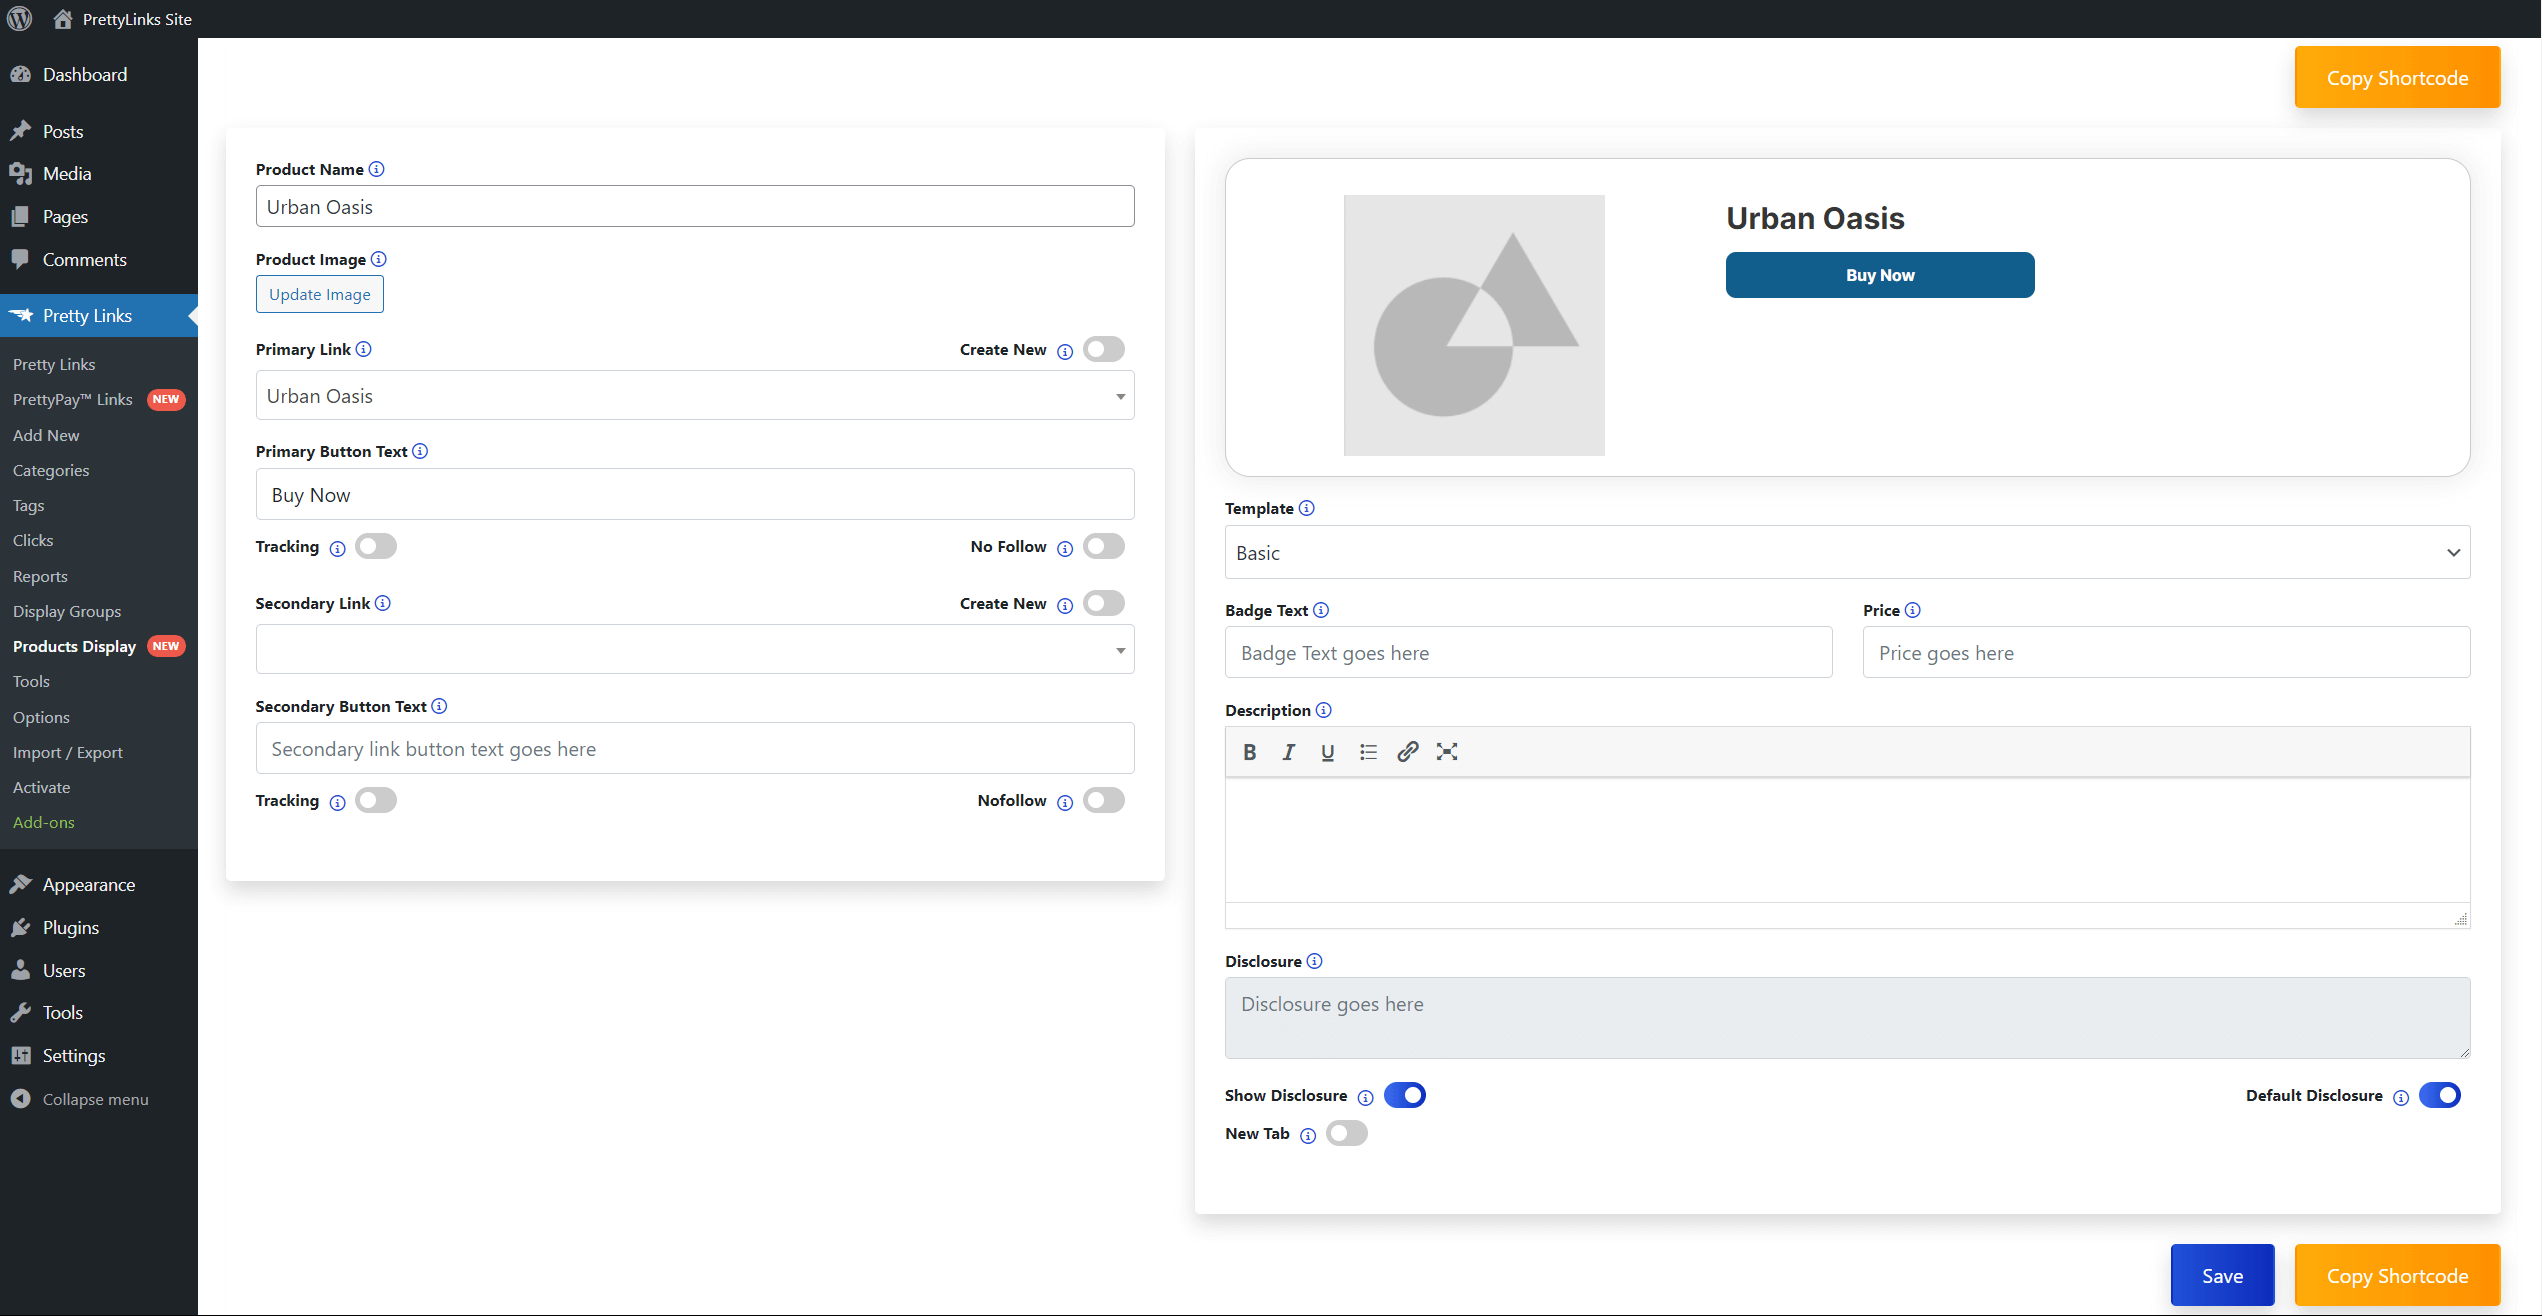Click the insert link icon
2542x1316 pixels.
coord(1407,752)
